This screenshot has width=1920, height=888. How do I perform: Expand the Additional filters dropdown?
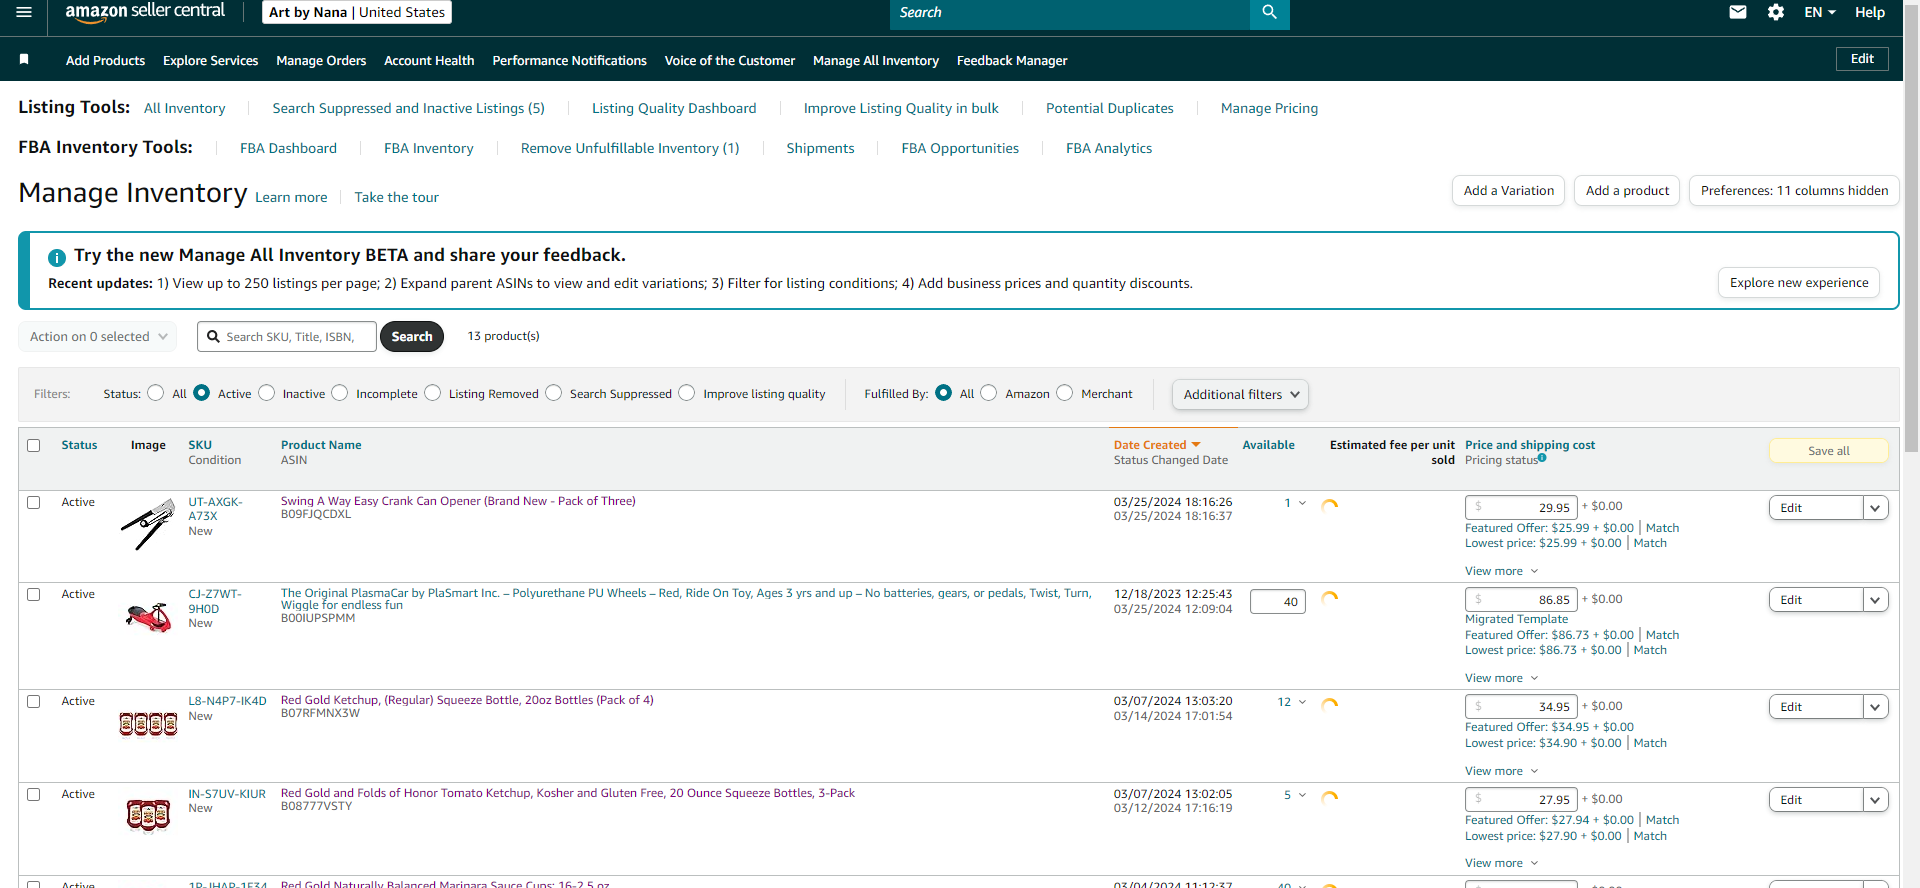click(x=1240, y=395)
